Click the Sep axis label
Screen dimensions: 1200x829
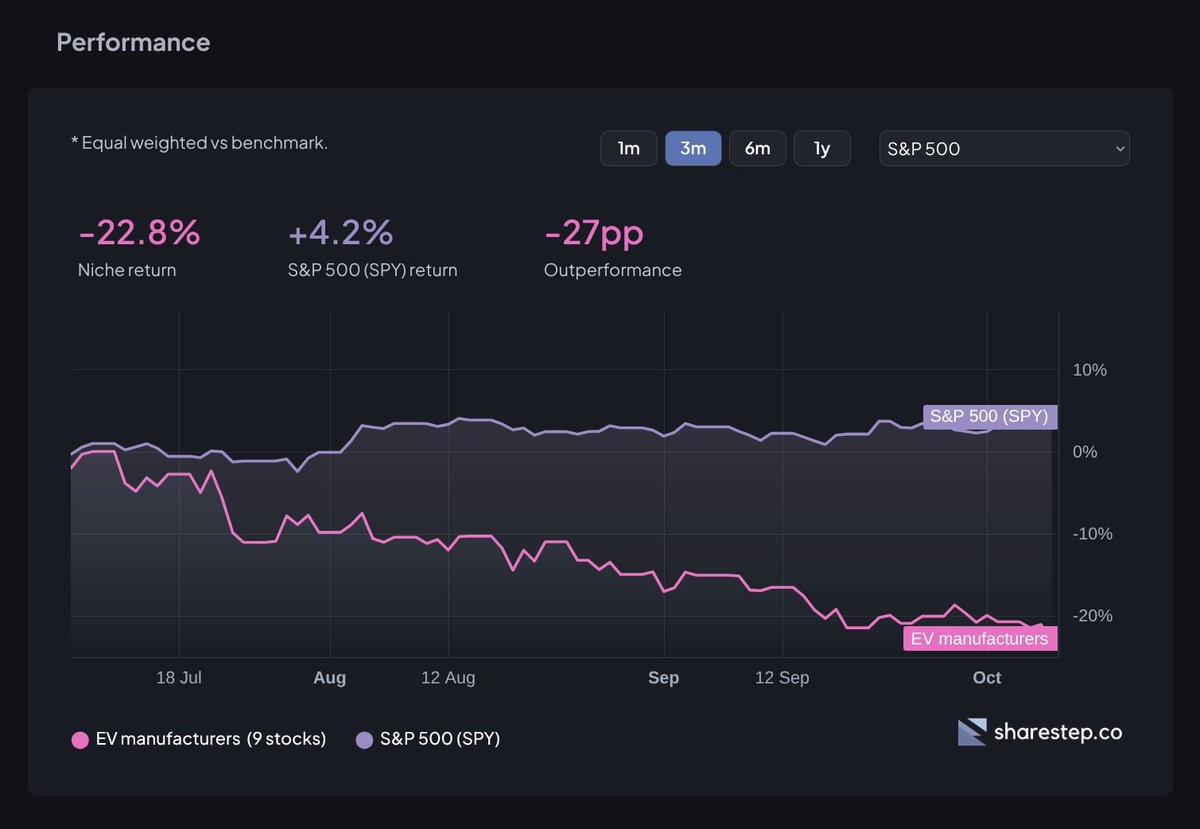tap(663, 678)
